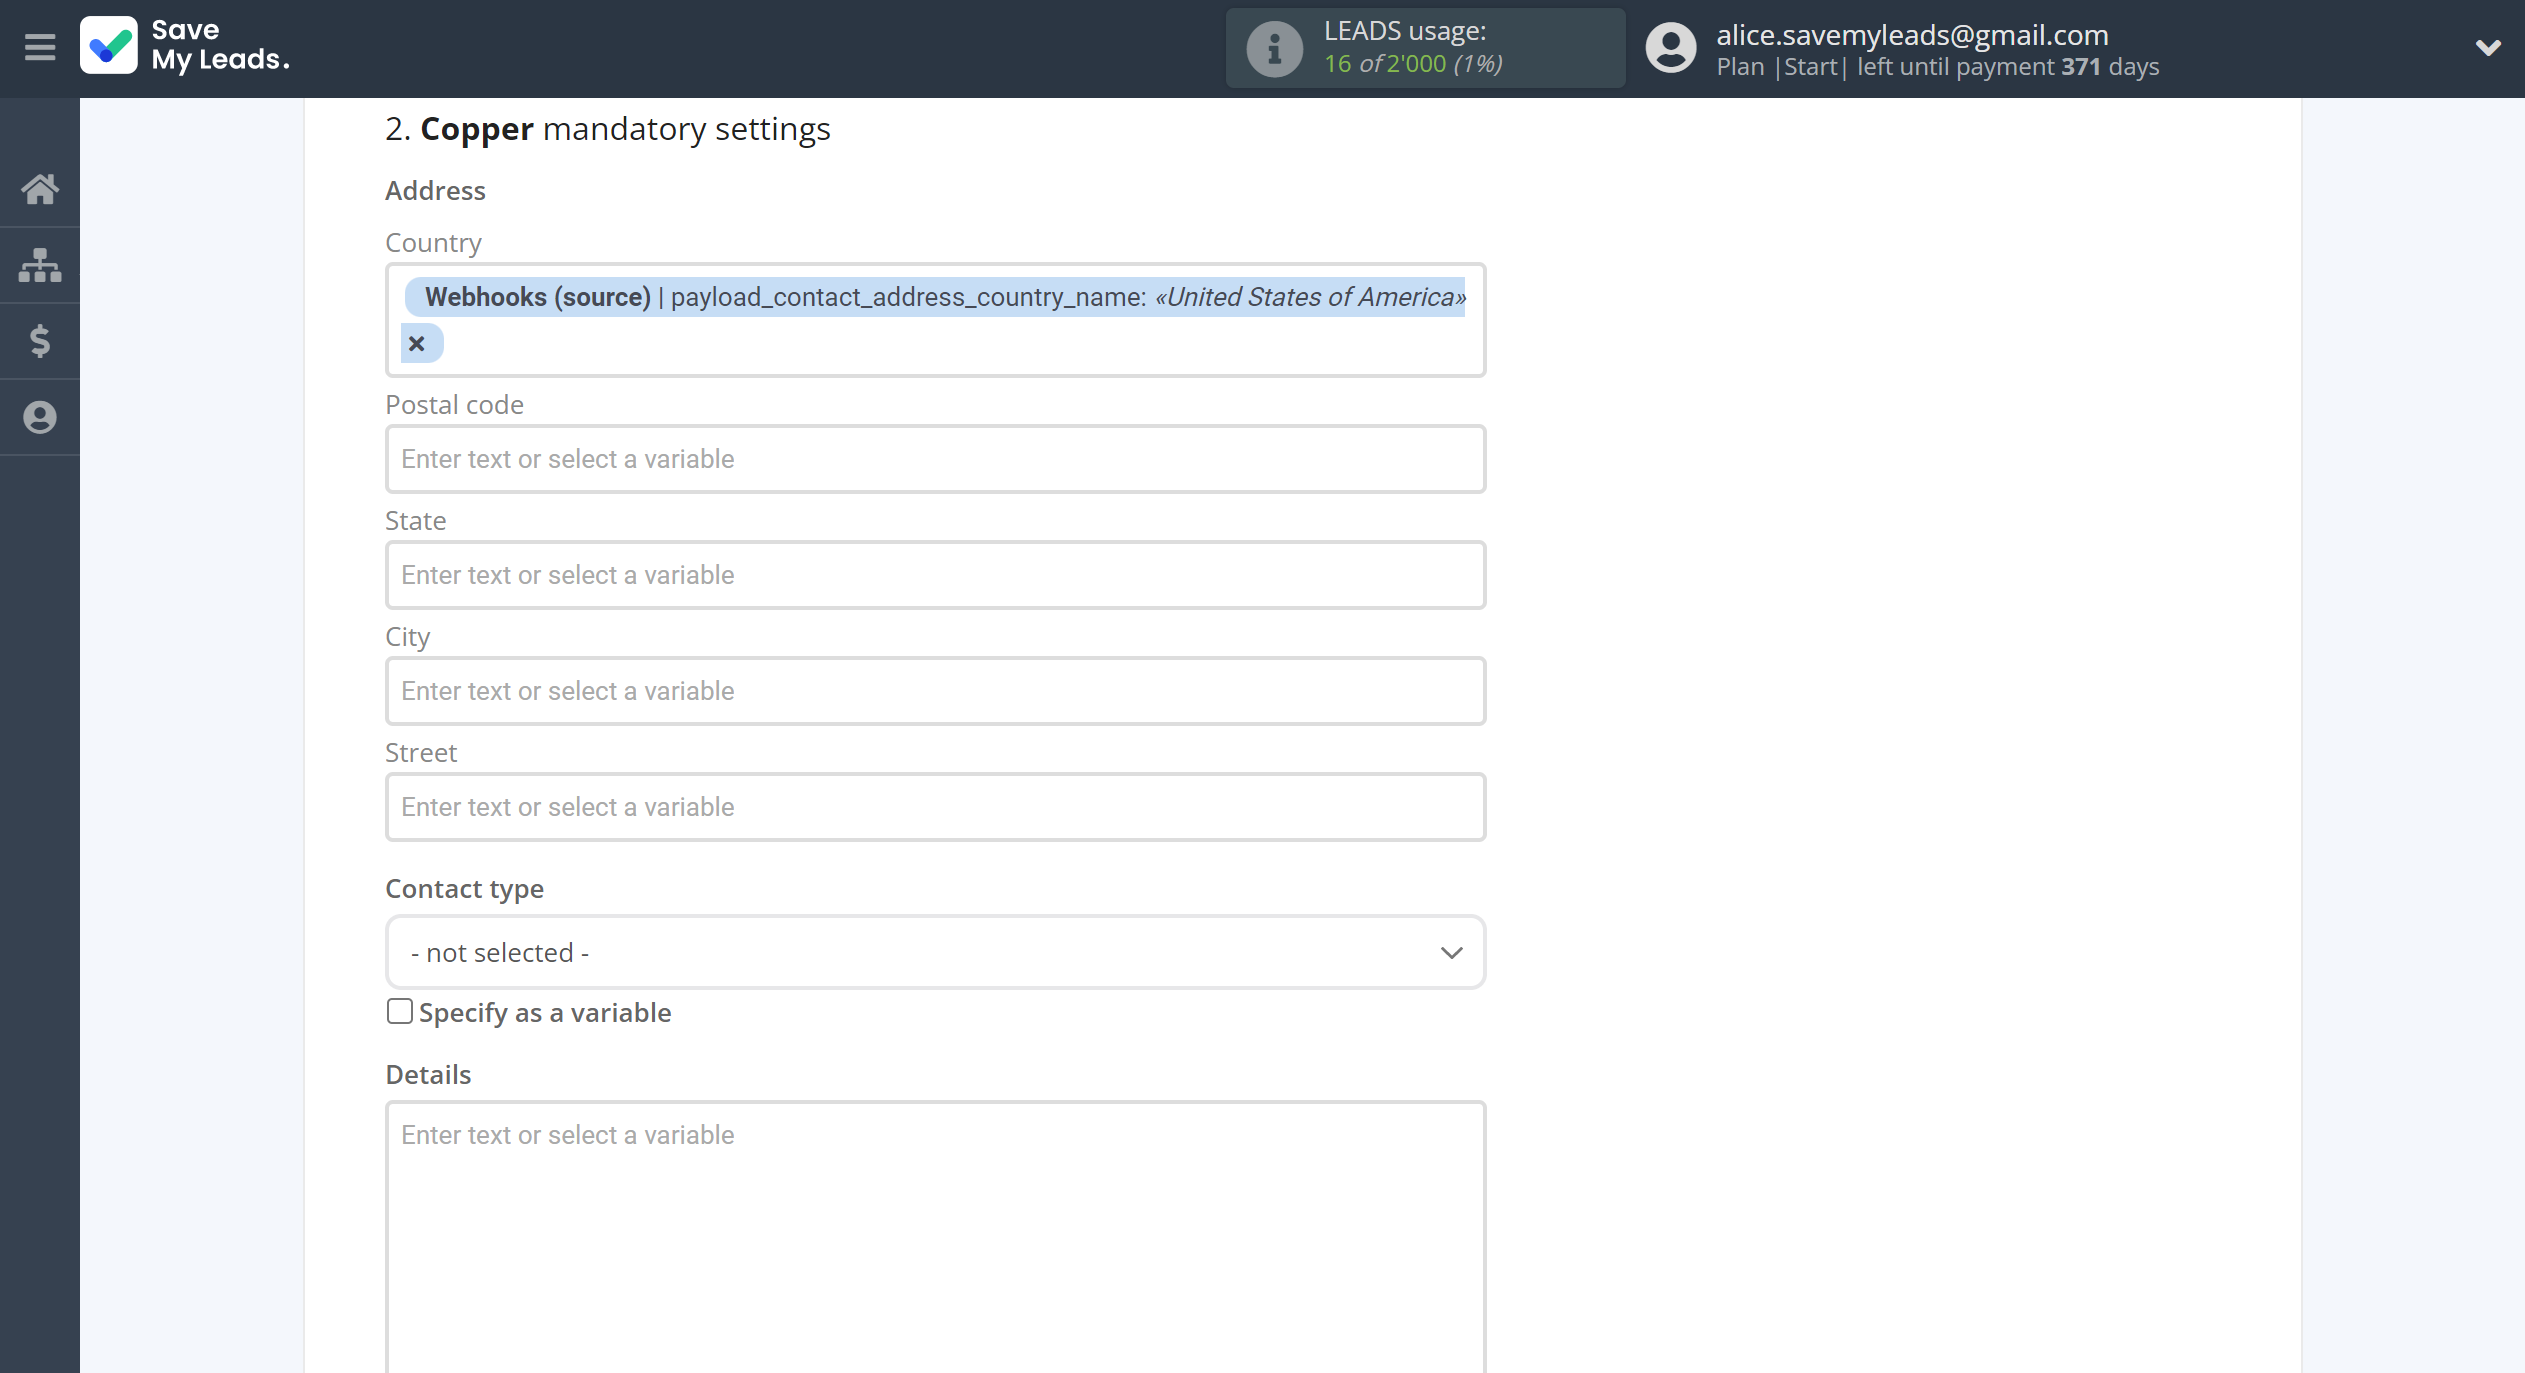
Task: Open the profile icon in sidebar
Action: click(40, 417)
